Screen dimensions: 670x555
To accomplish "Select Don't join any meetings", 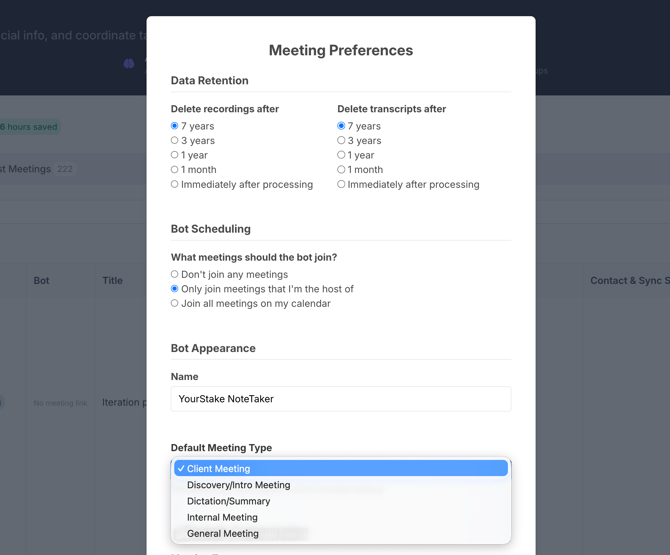I will coord(175,274).
